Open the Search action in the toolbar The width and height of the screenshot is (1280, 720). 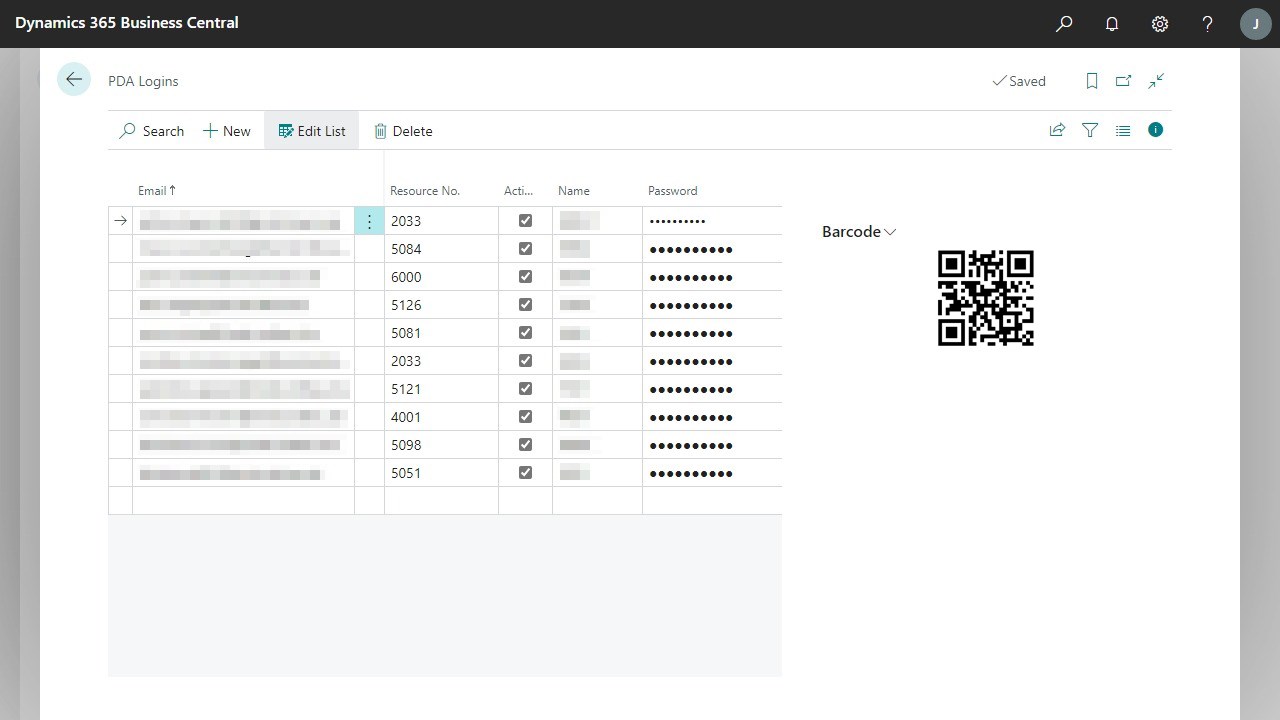(151, 130)
